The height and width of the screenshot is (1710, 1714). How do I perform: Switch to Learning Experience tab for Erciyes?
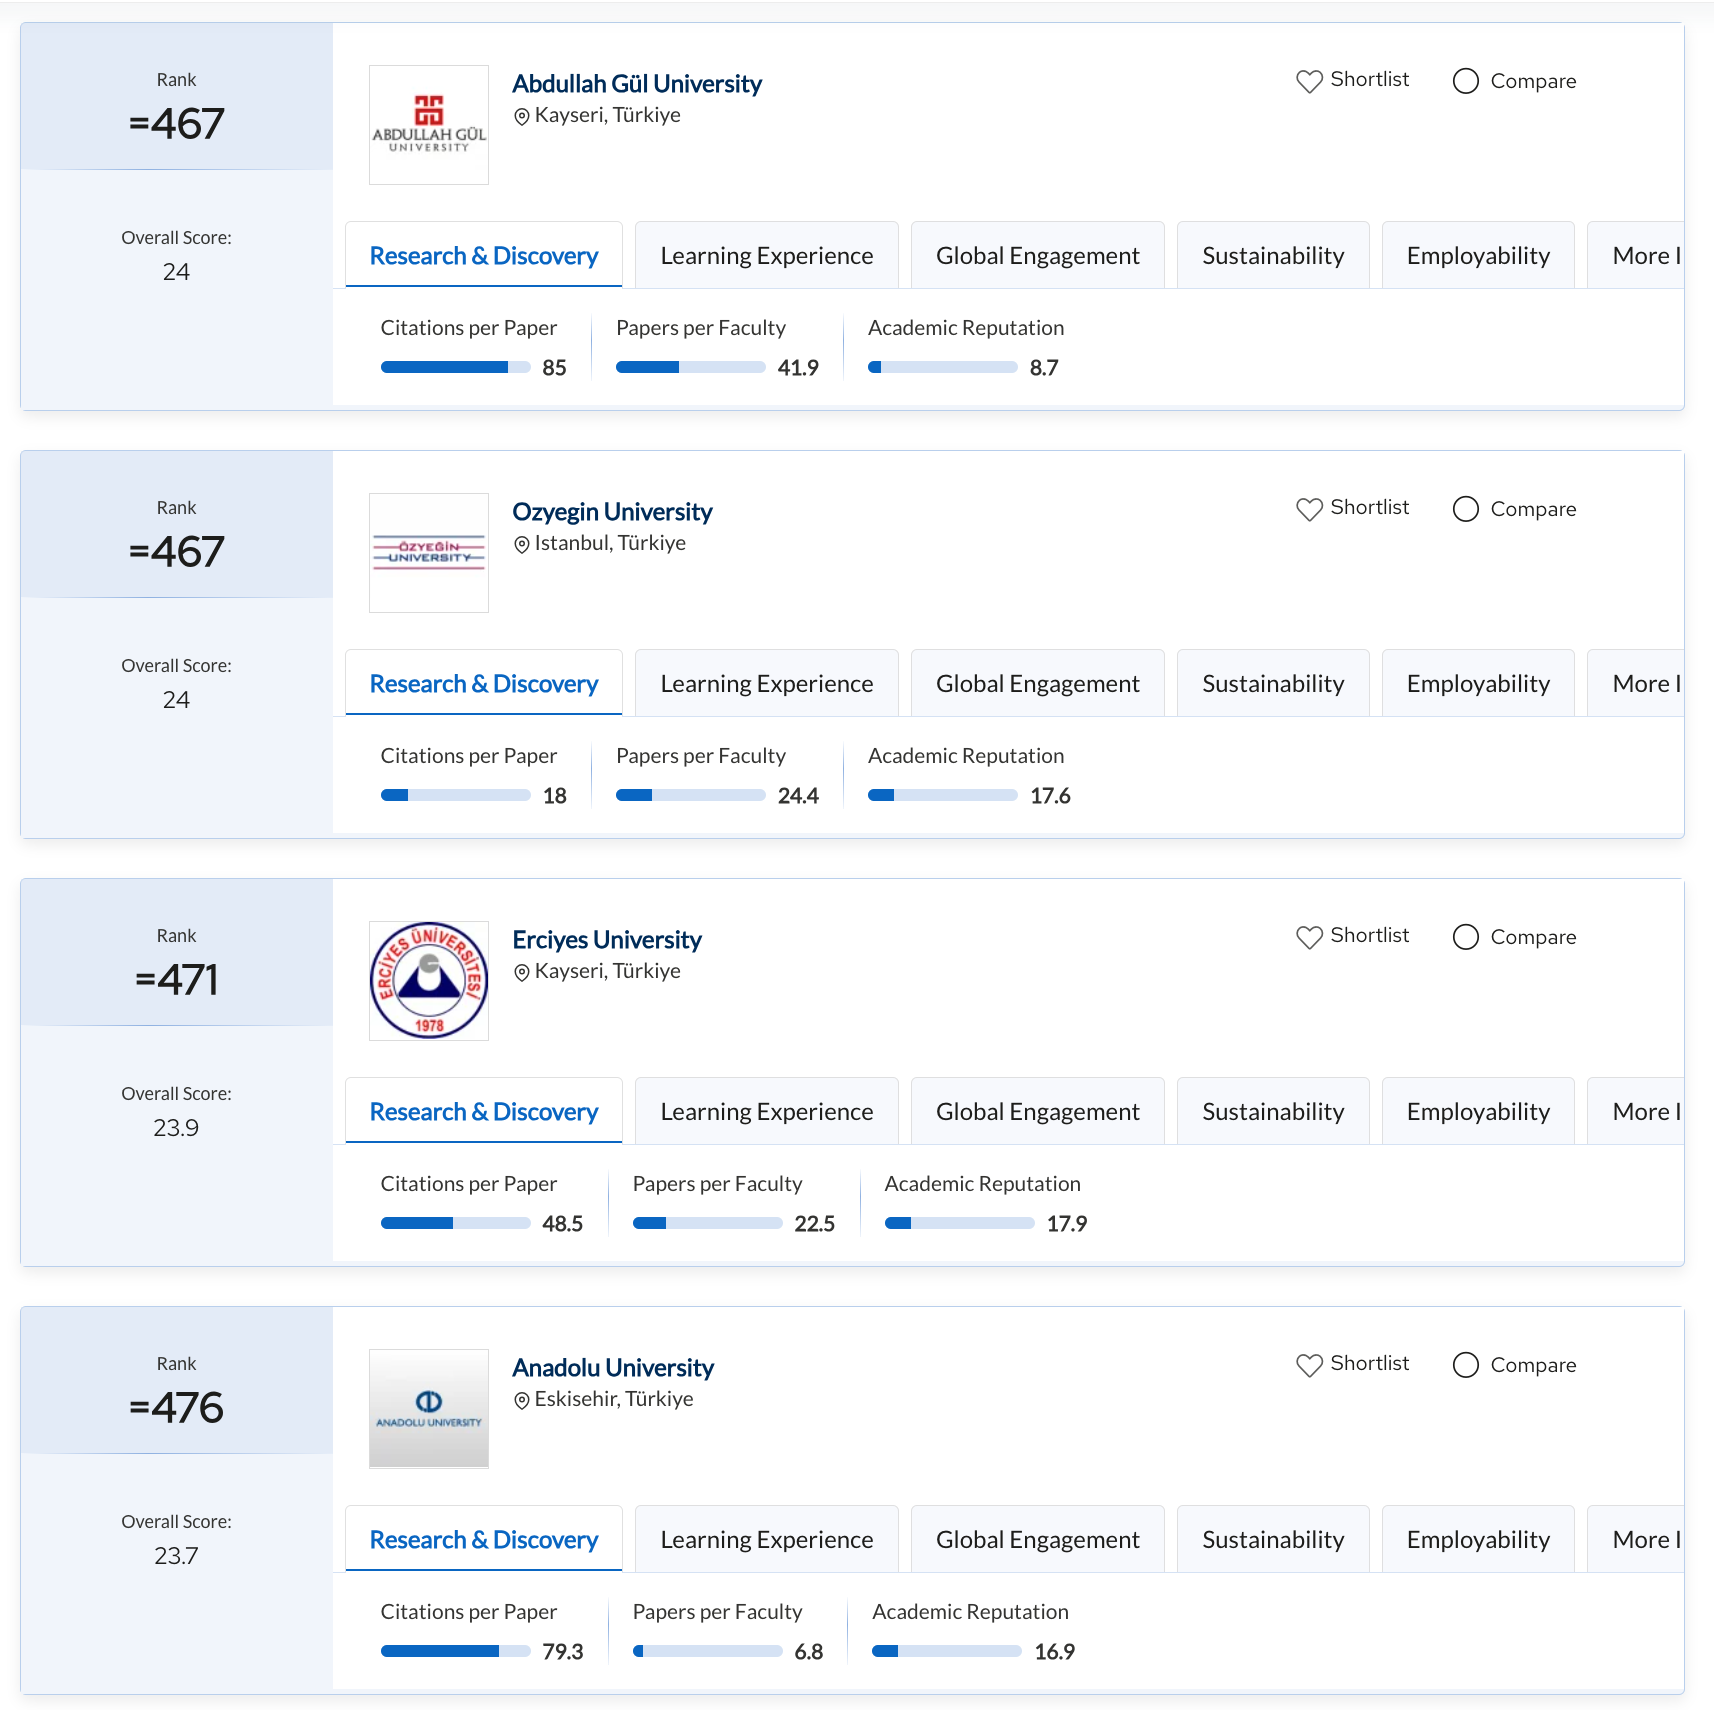(x=766, y=1112)
